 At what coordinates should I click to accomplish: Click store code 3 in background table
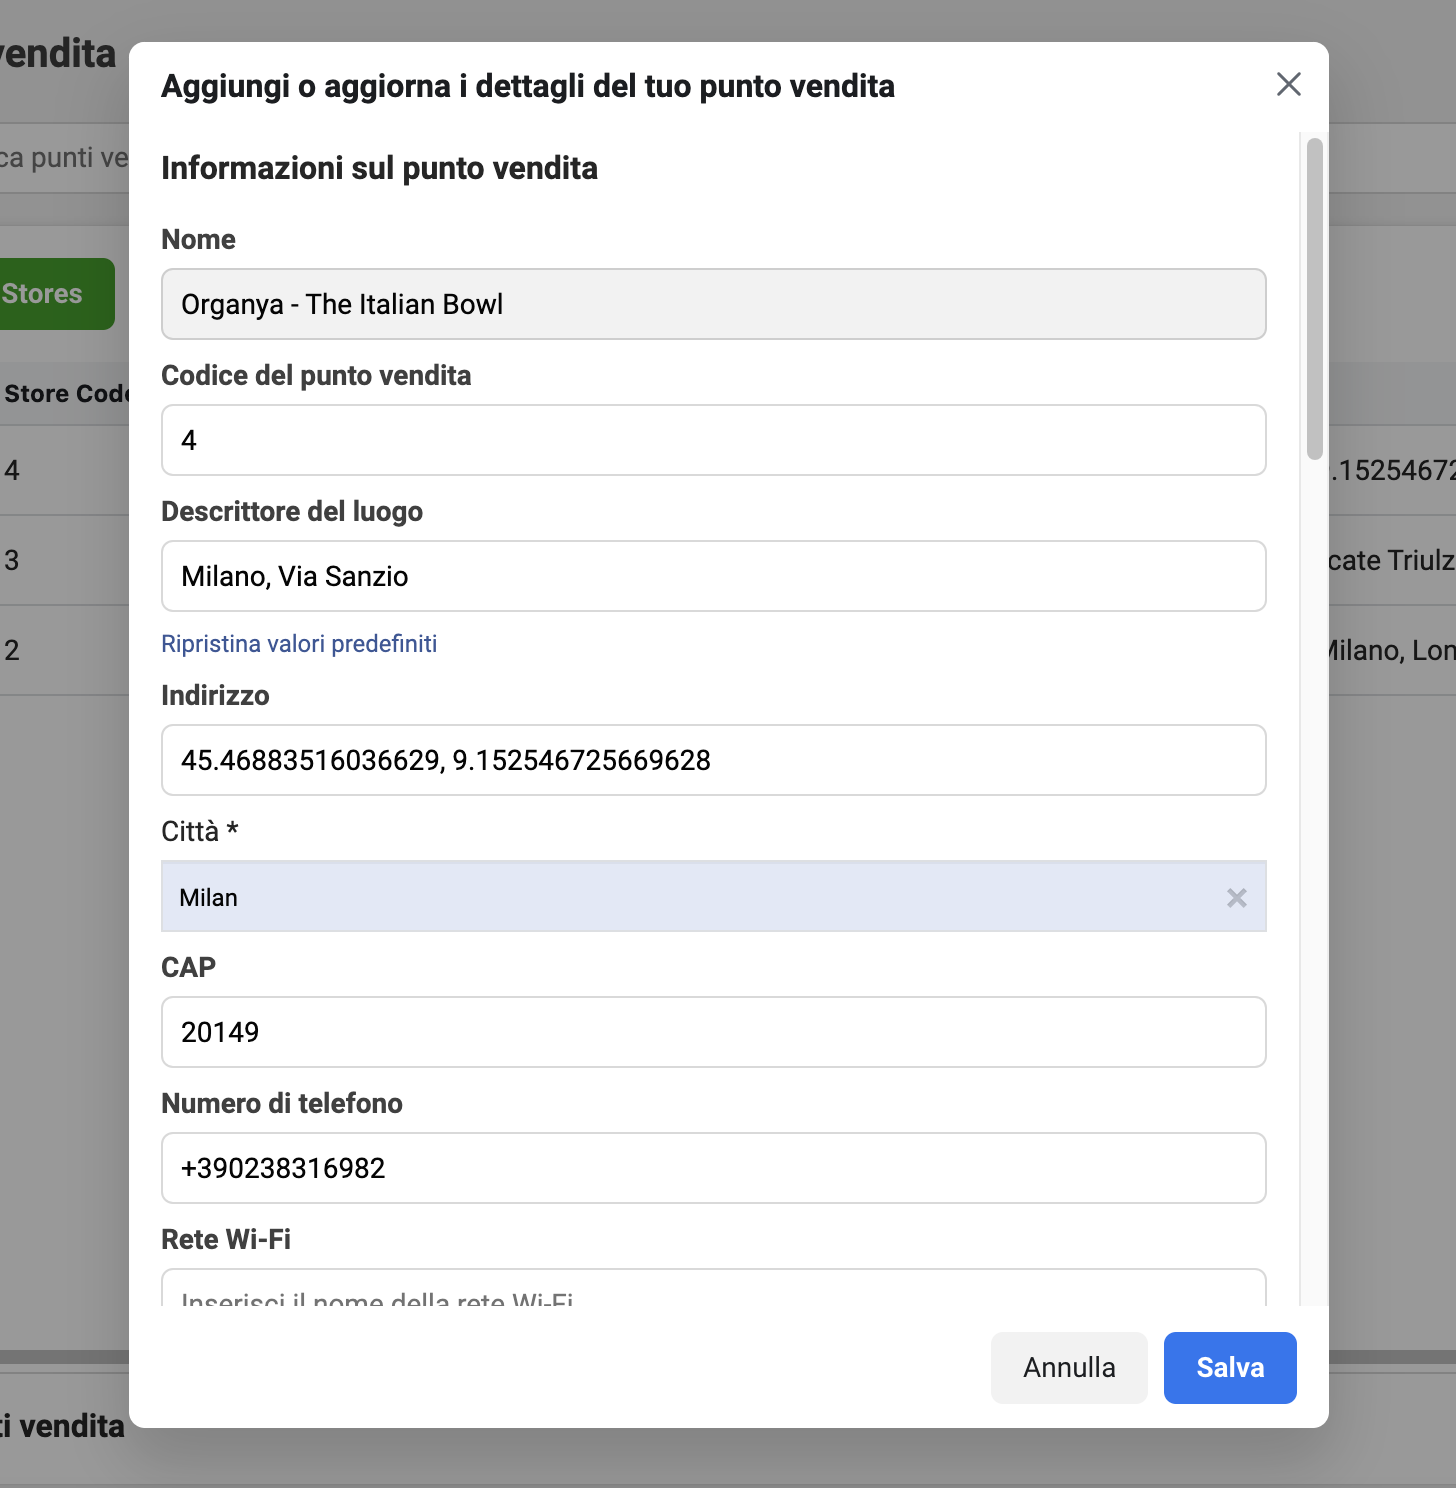pyautogui.click(x=12, y=560)
